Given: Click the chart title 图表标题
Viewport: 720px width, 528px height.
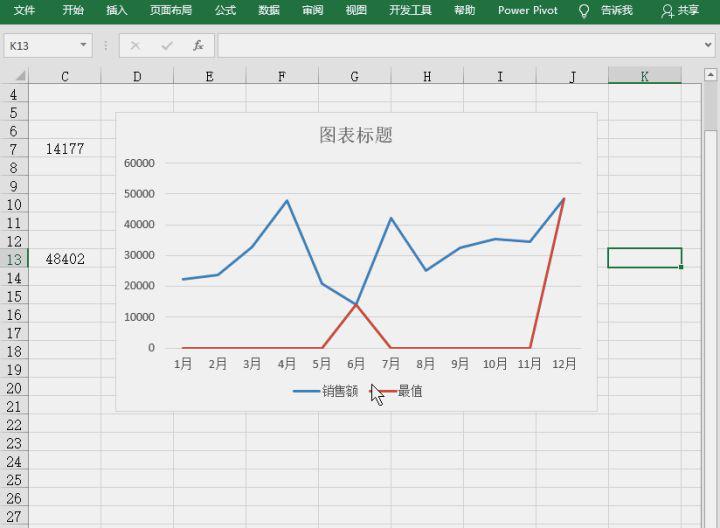Looking at the screenshot, I should click(x=356, y=135).
